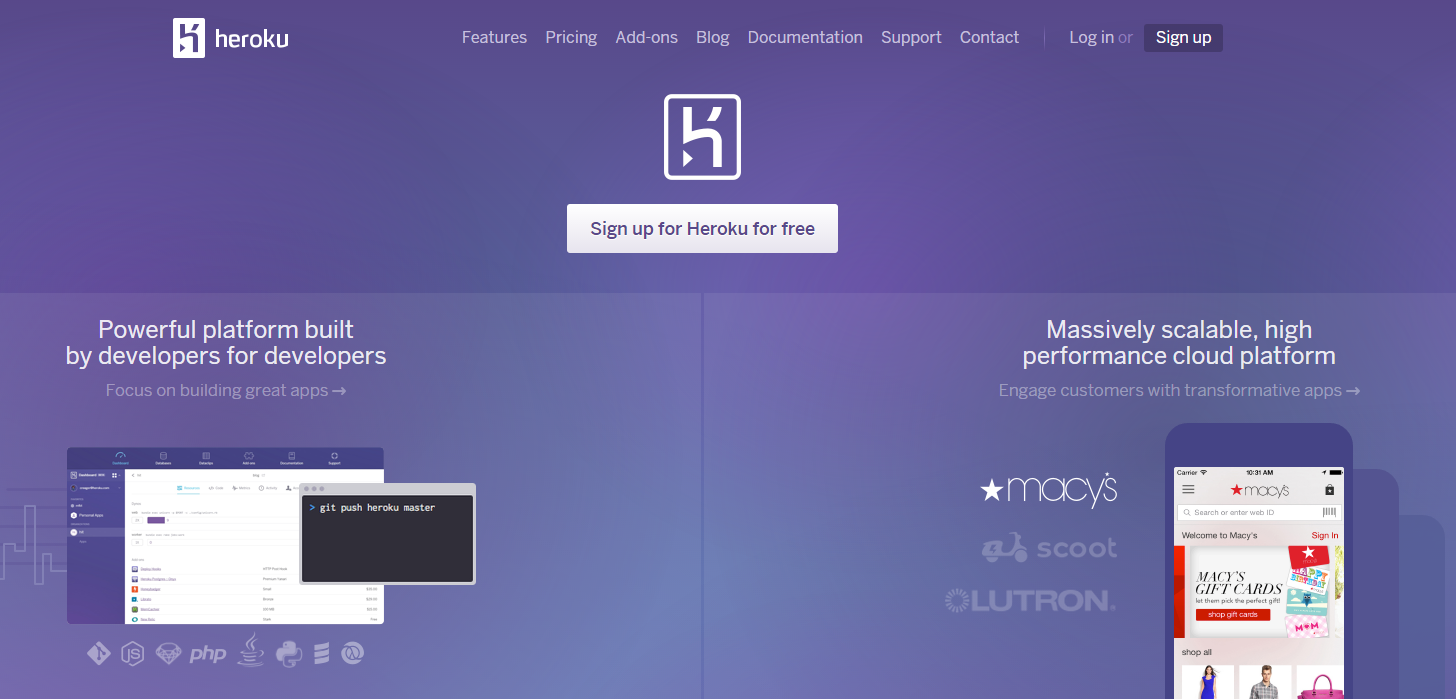Click the Macy's Gift Cards banner

pos(1258,593)
